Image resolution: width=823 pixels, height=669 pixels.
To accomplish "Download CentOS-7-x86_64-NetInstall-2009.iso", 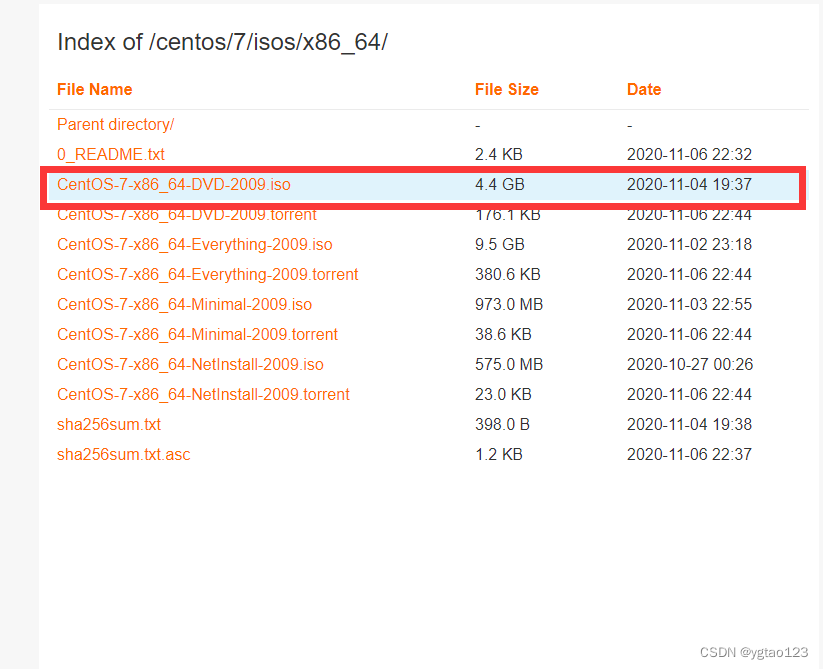I will pos(191,364).
